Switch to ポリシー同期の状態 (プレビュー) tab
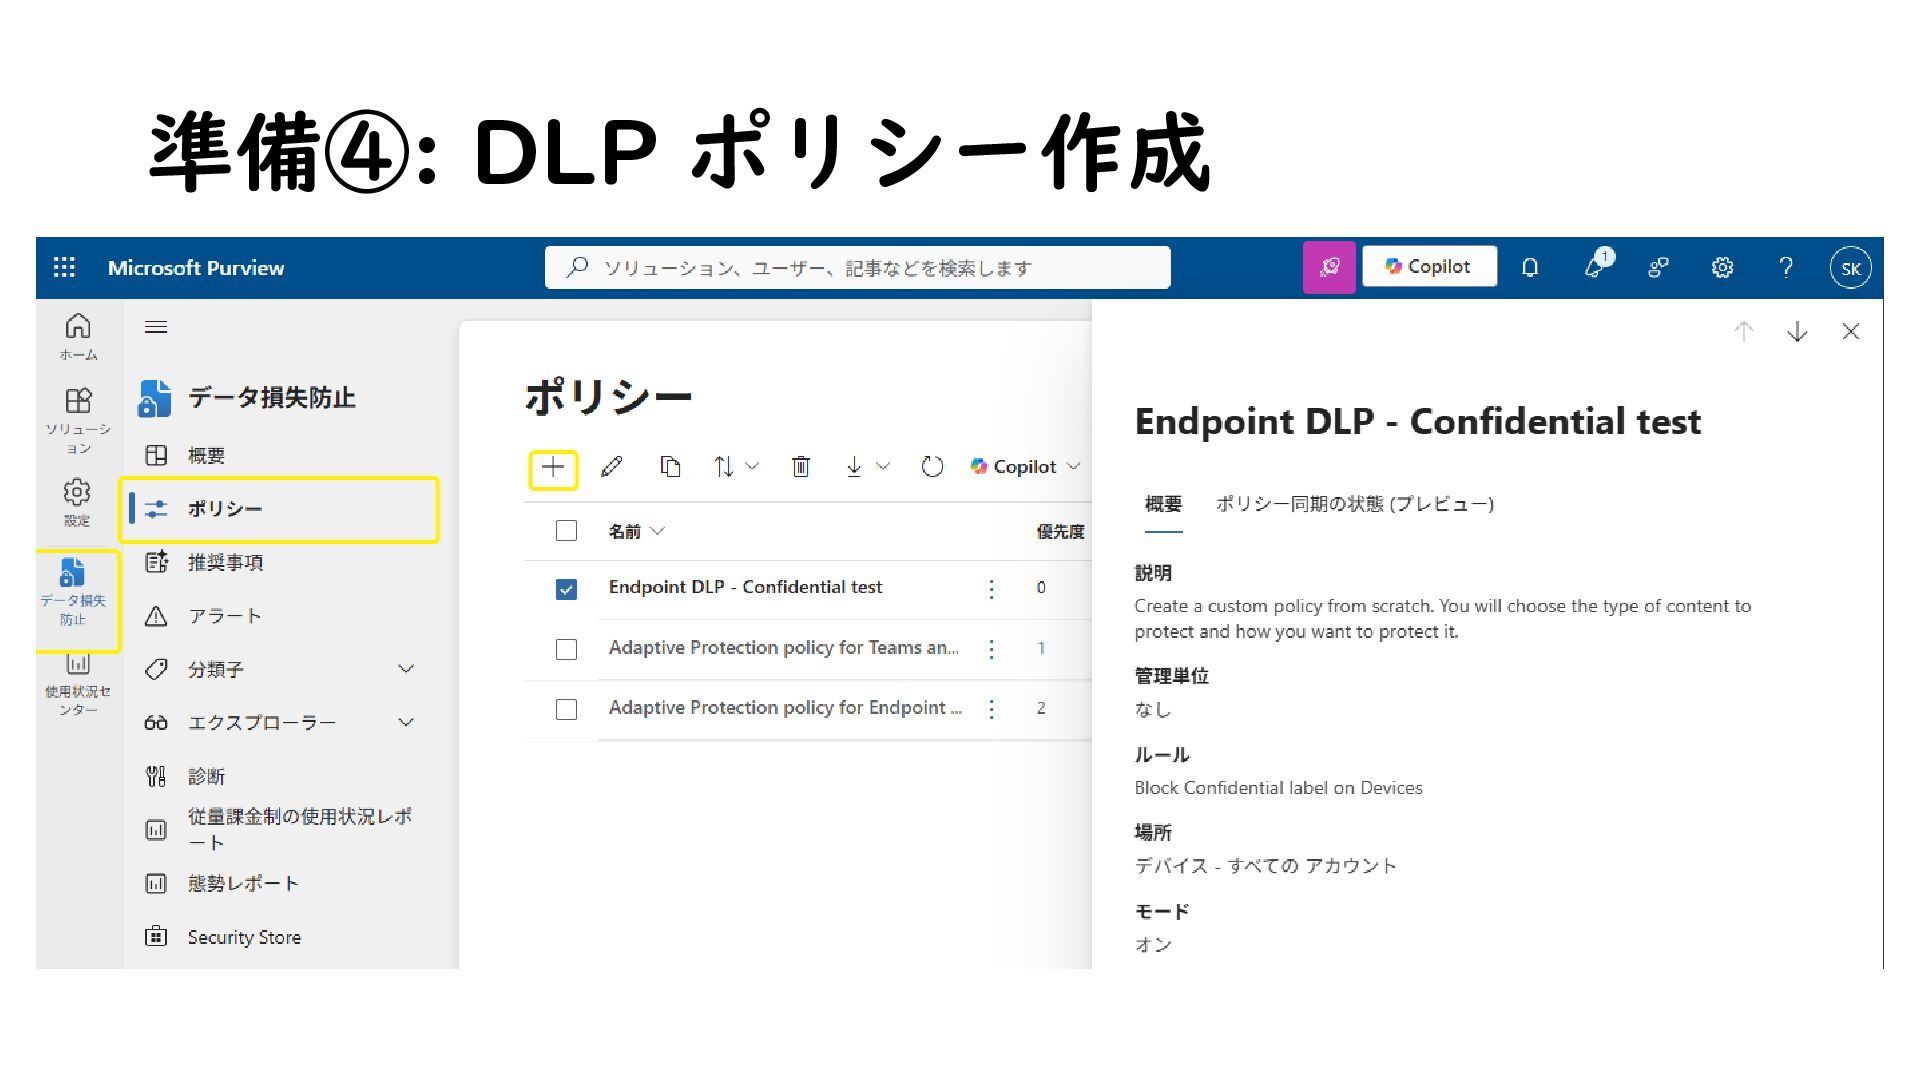Image resolution: width=1920 pixels, height=1080 pixels. tap(1355, 504)
